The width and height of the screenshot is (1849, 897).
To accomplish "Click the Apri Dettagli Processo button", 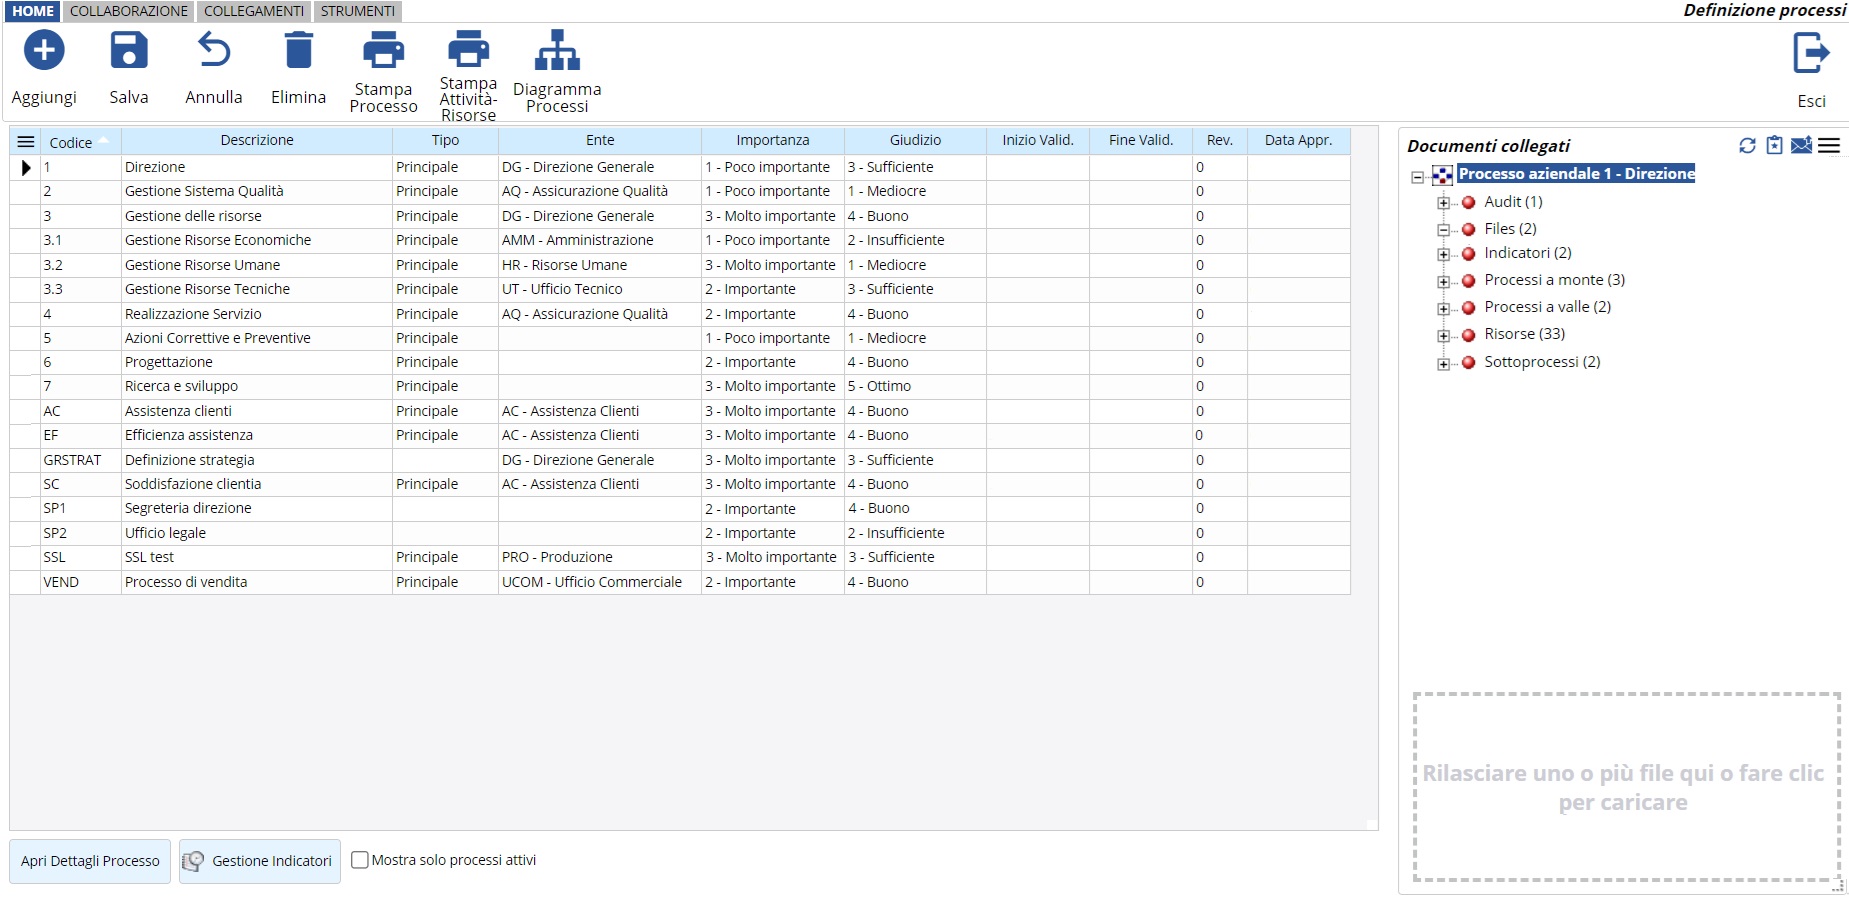I will click(x=90, y=861).
